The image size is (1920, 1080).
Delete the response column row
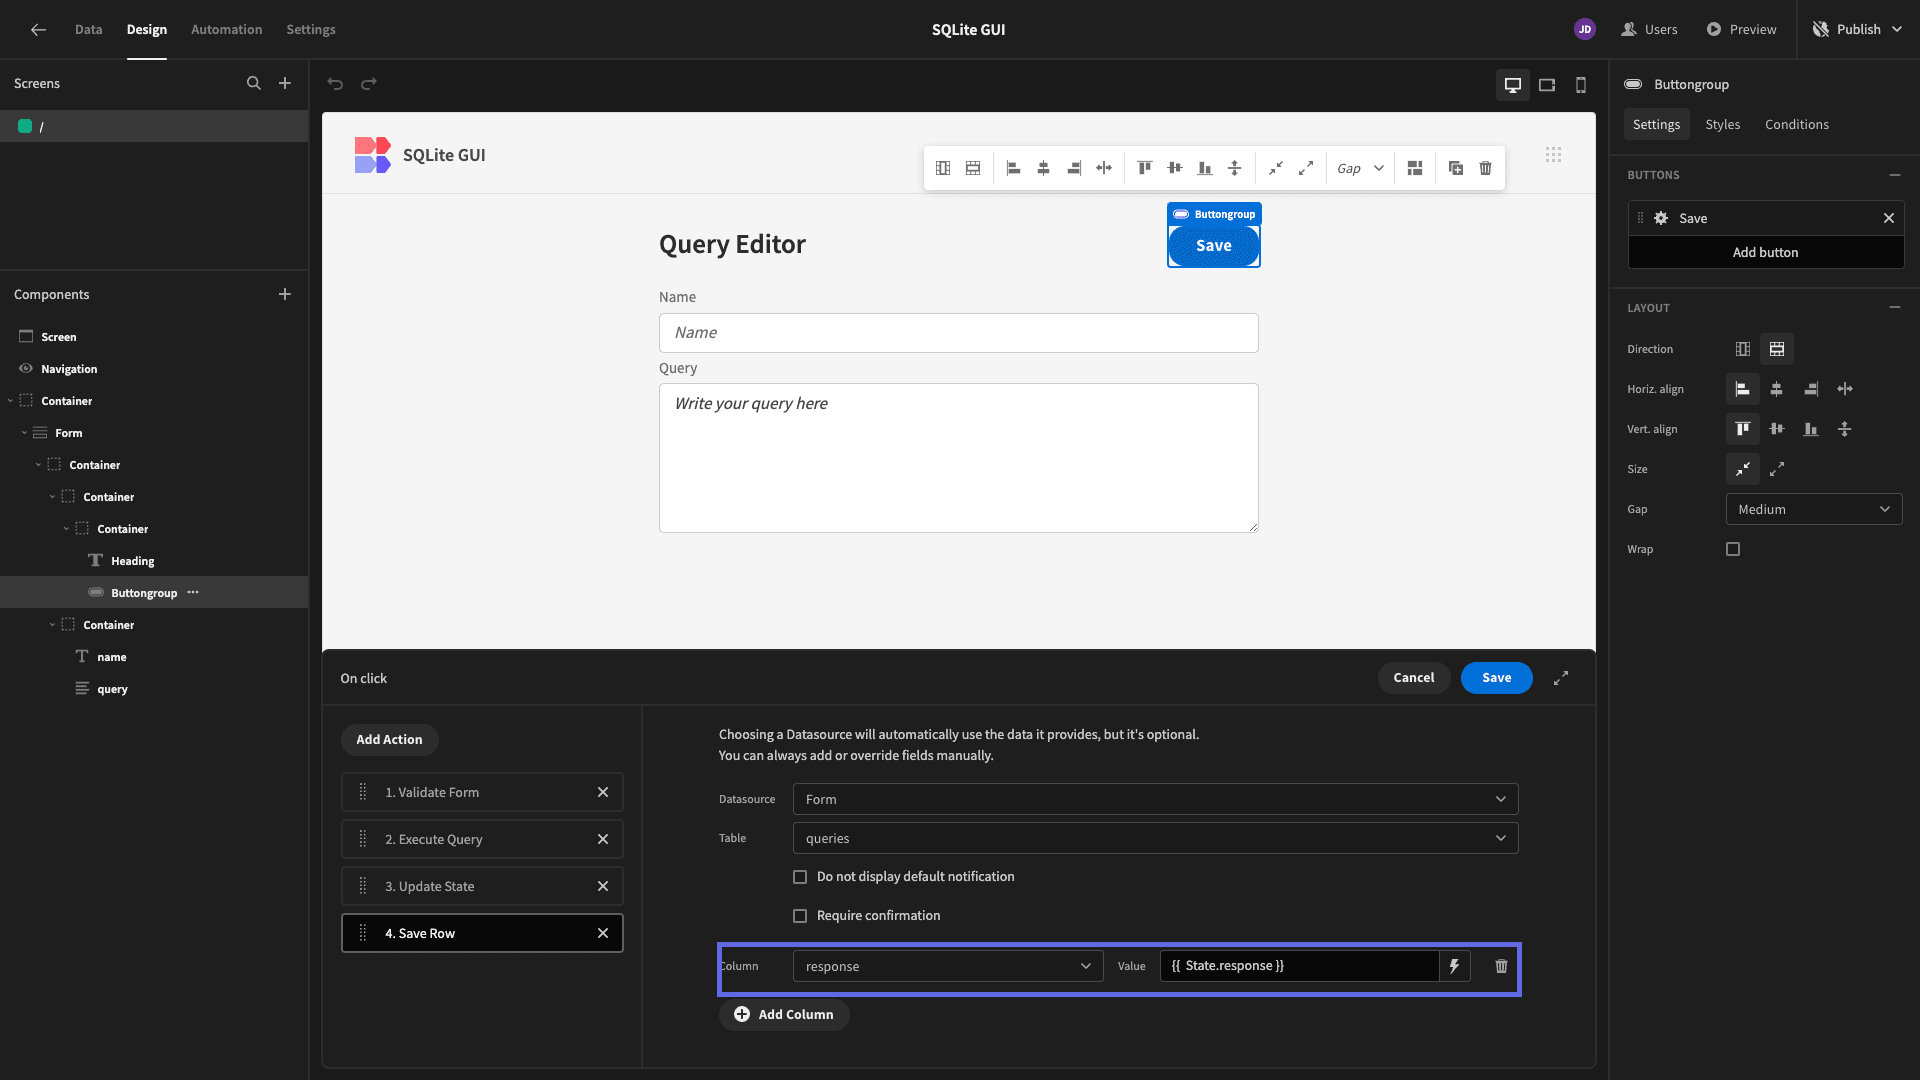click(1501, 966)
